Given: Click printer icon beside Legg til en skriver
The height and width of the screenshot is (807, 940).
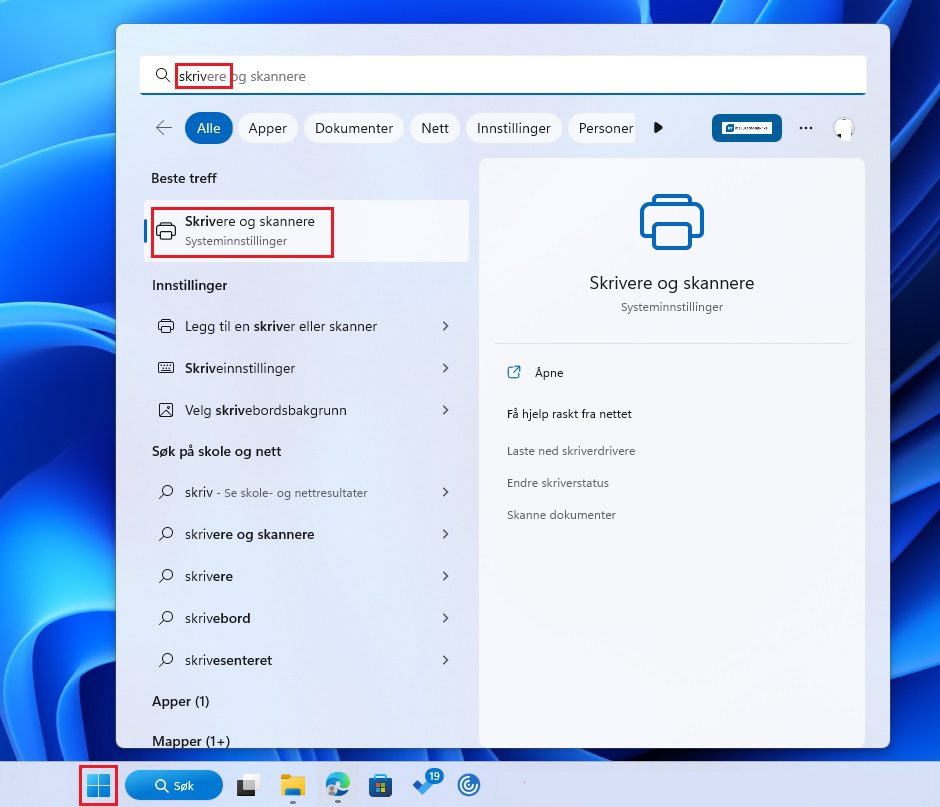Looking at the screenshot, I should pos(166,326).
